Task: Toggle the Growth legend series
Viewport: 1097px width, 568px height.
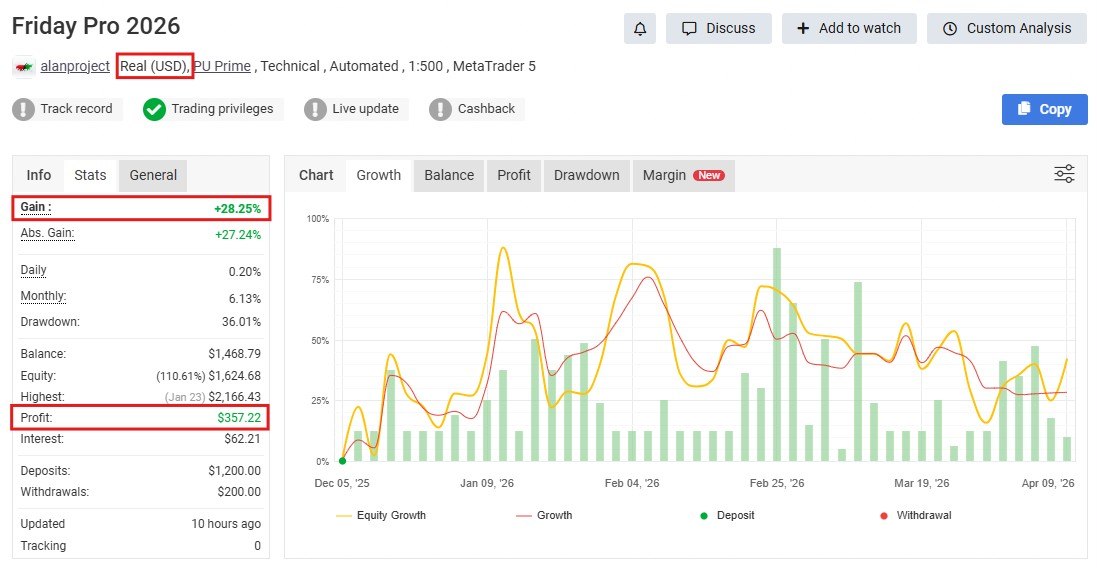Action: pos(544,516)
